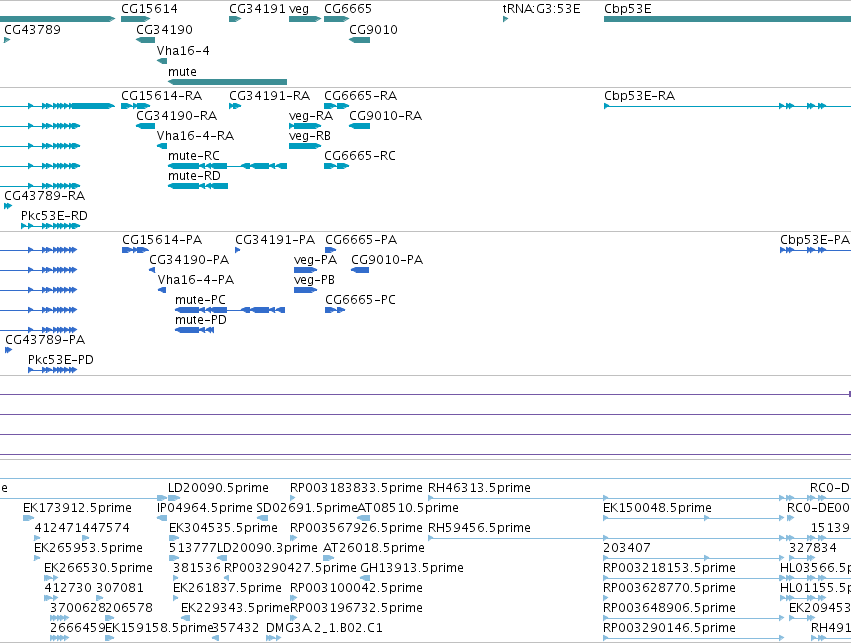
Task: Select transcript mute-RD
Action: coord(194,176)
